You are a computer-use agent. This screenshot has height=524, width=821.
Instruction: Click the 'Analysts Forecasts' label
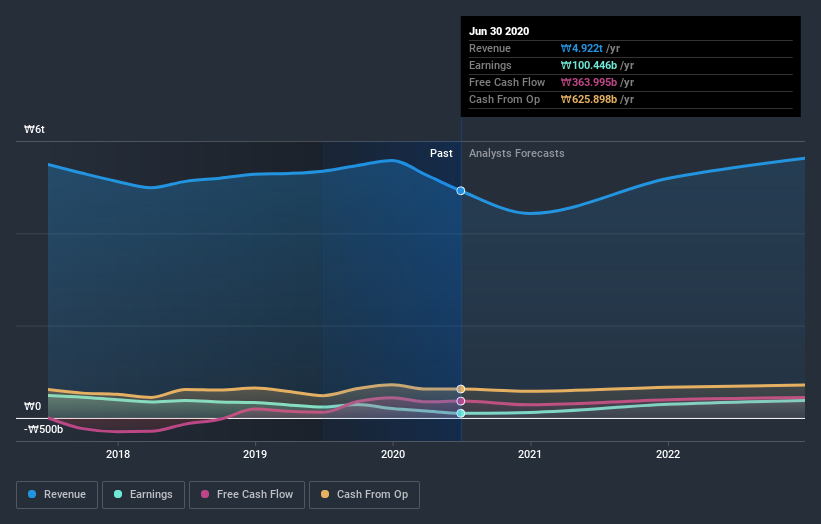[x=517, y=153]
